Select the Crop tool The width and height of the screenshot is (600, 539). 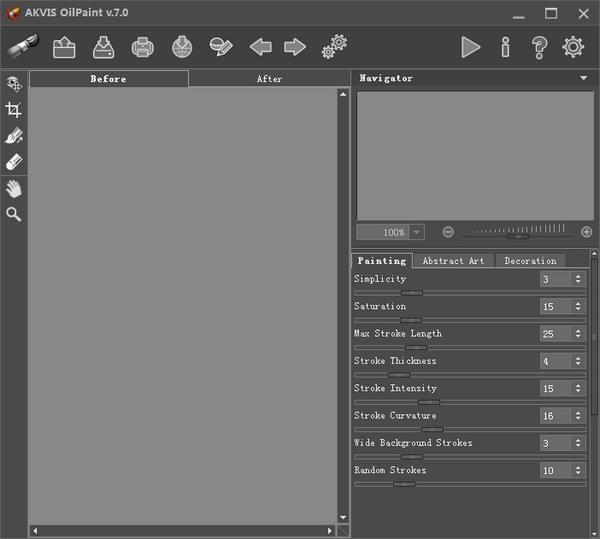click(x=14, y=110)
